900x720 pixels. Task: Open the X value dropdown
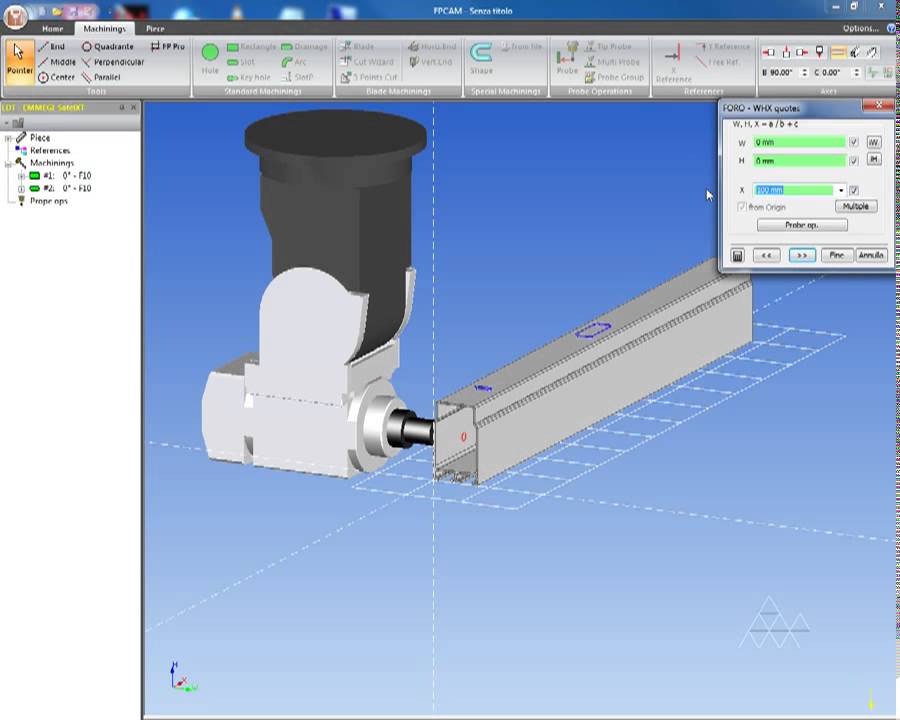tap(841, 190)
